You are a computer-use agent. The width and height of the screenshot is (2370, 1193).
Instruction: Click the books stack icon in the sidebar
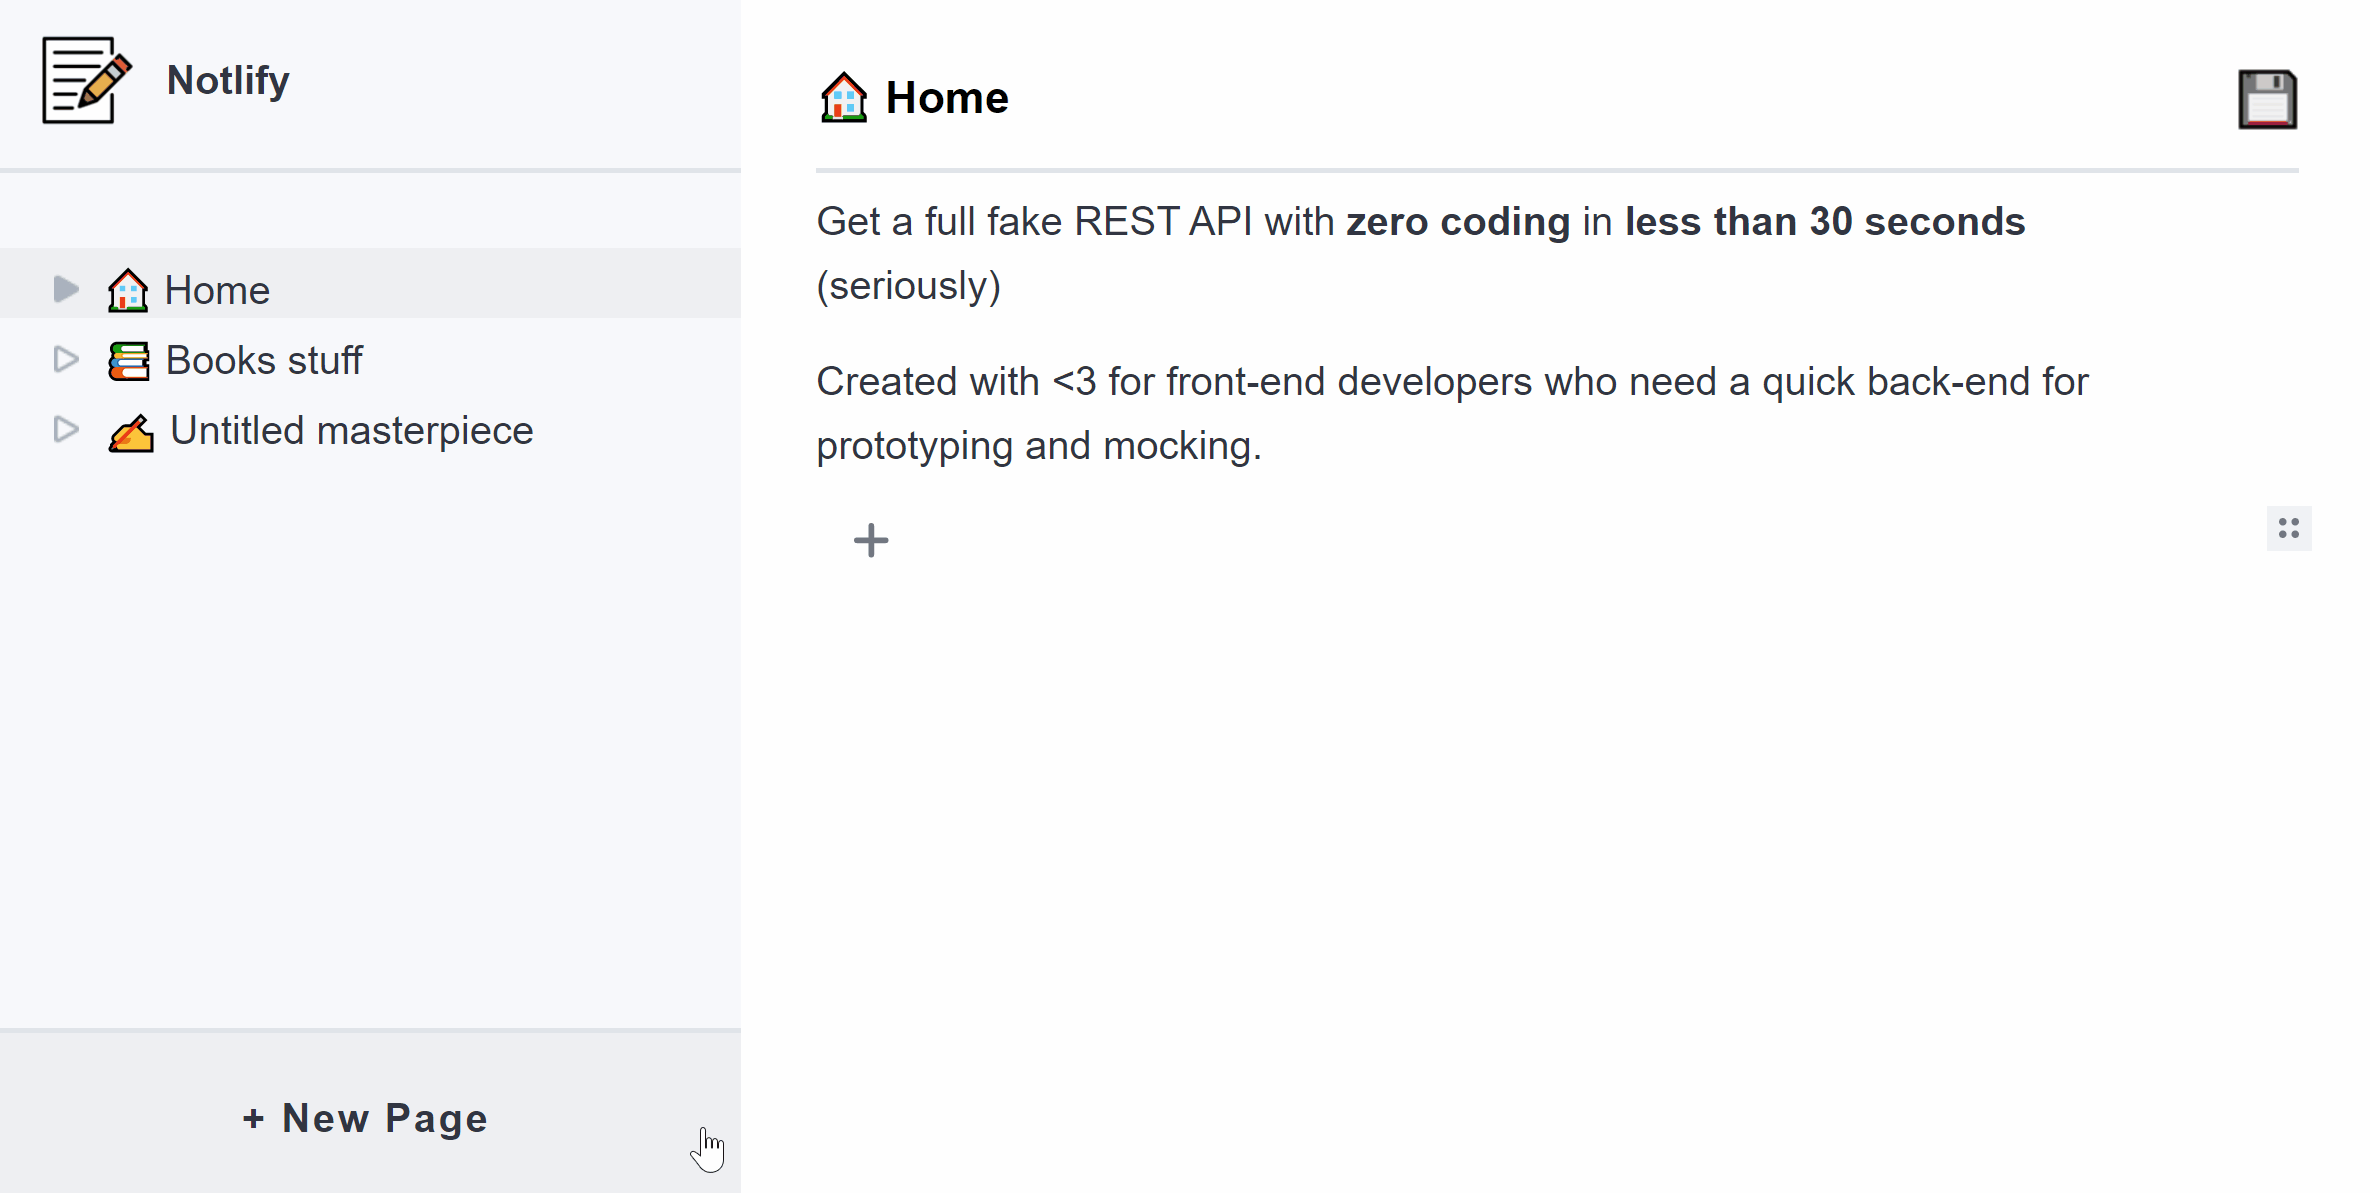(128, 359)
